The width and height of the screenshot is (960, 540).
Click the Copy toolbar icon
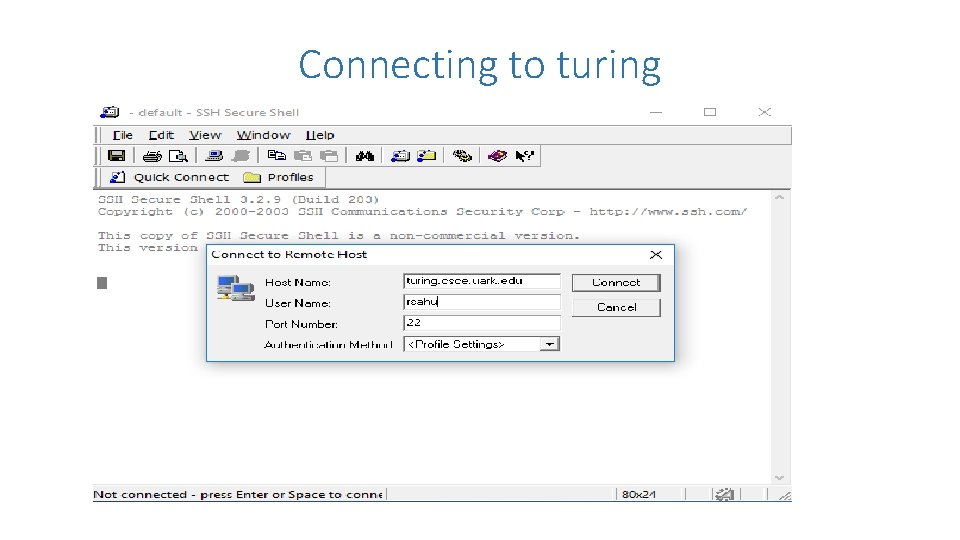click(277, 156)
